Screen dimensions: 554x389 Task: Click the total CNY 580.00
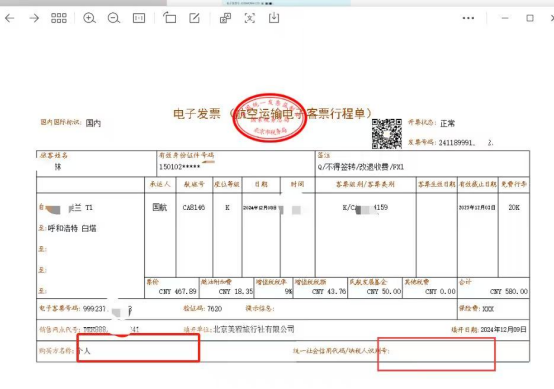click(509, 291)
